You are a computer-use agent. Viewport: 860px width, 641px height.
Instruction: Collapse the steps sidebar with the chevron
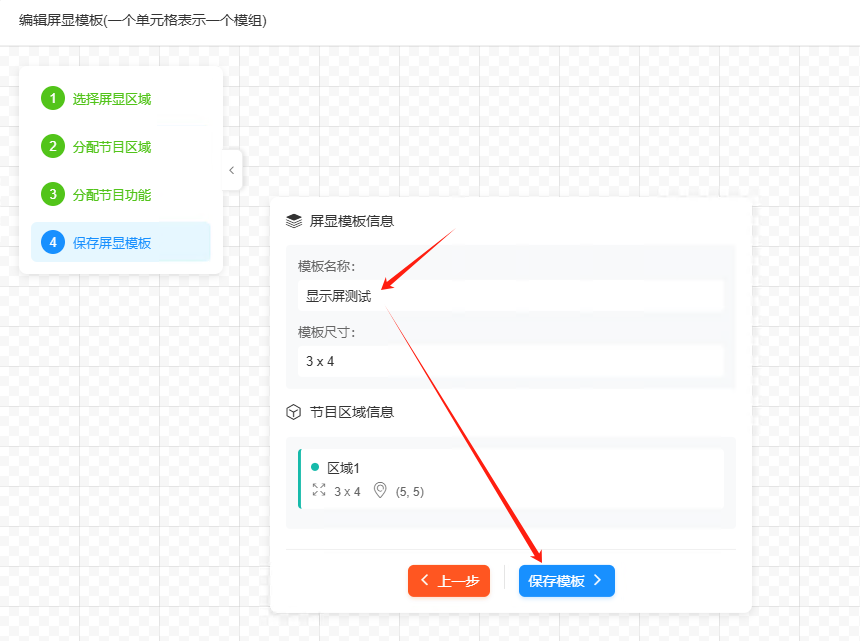[232, 170]
